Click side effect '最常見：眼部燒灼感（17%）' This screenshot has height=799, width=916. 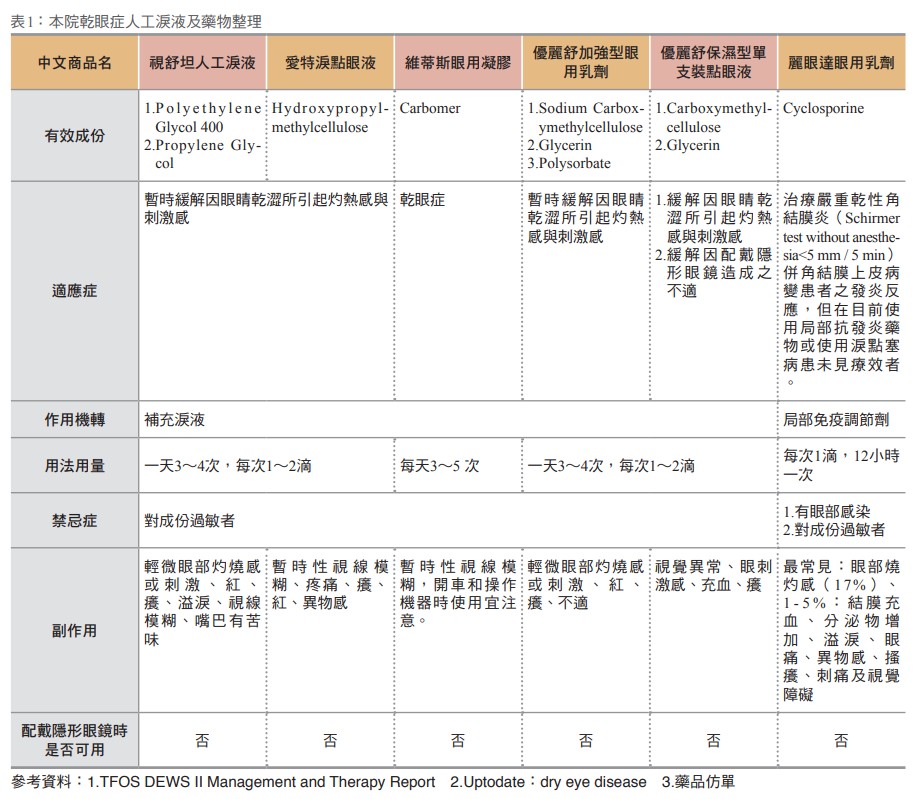point(841,575)
